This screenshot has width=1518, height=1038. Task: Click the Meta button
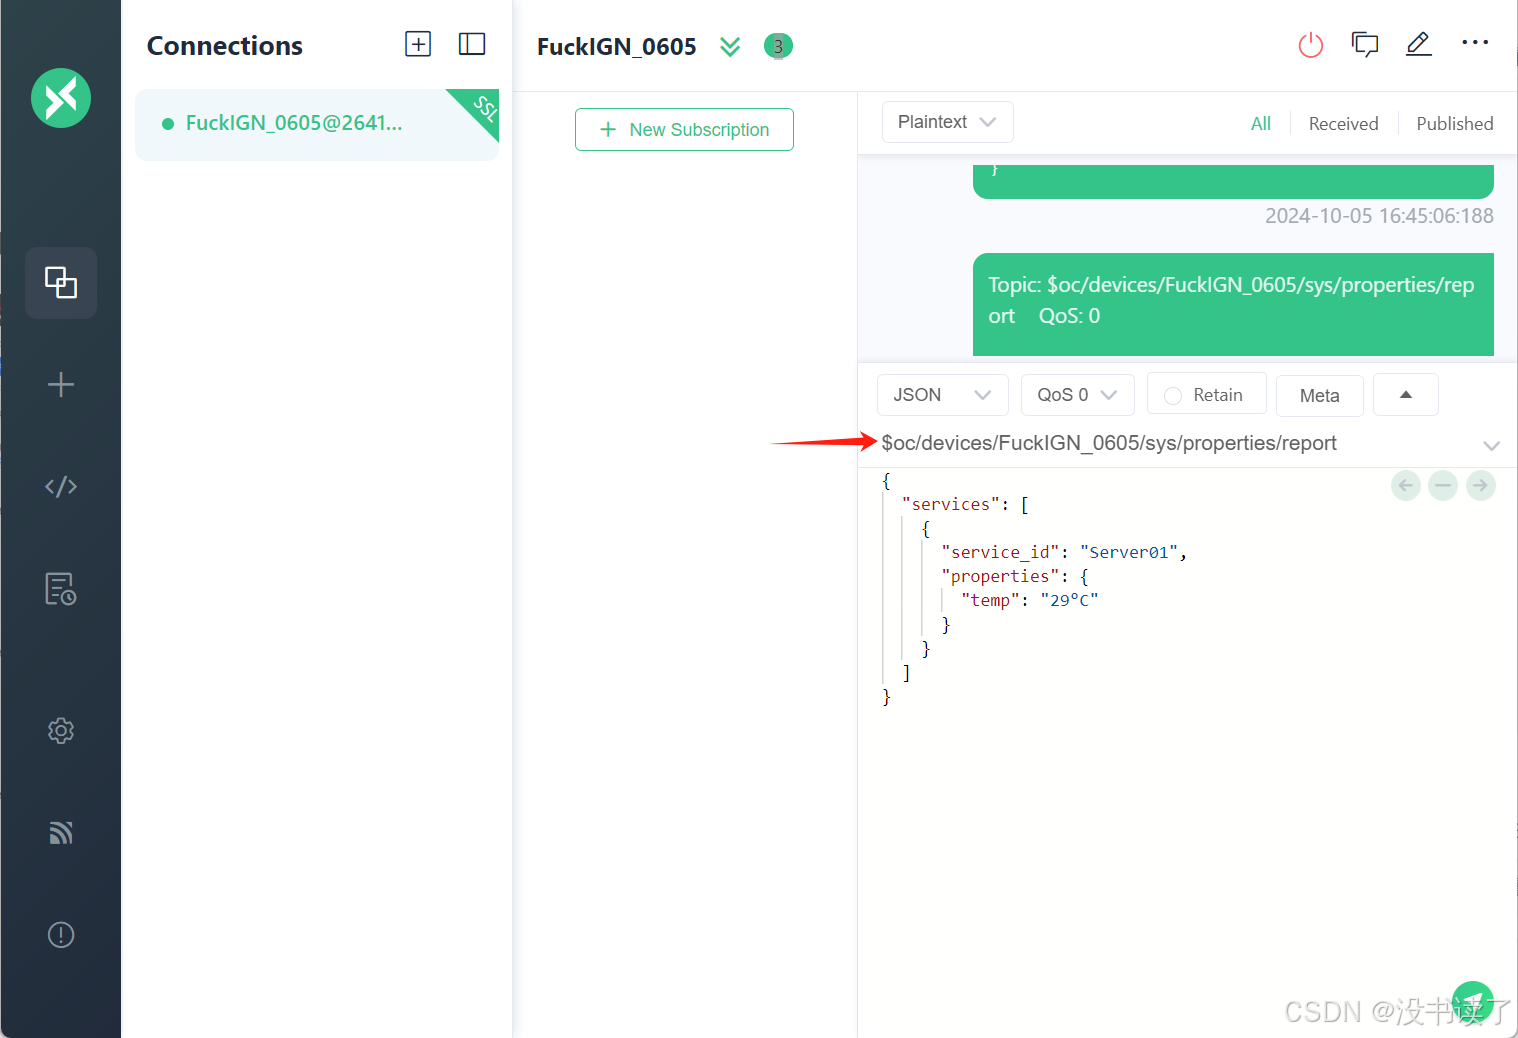[x=1320, y=396]
